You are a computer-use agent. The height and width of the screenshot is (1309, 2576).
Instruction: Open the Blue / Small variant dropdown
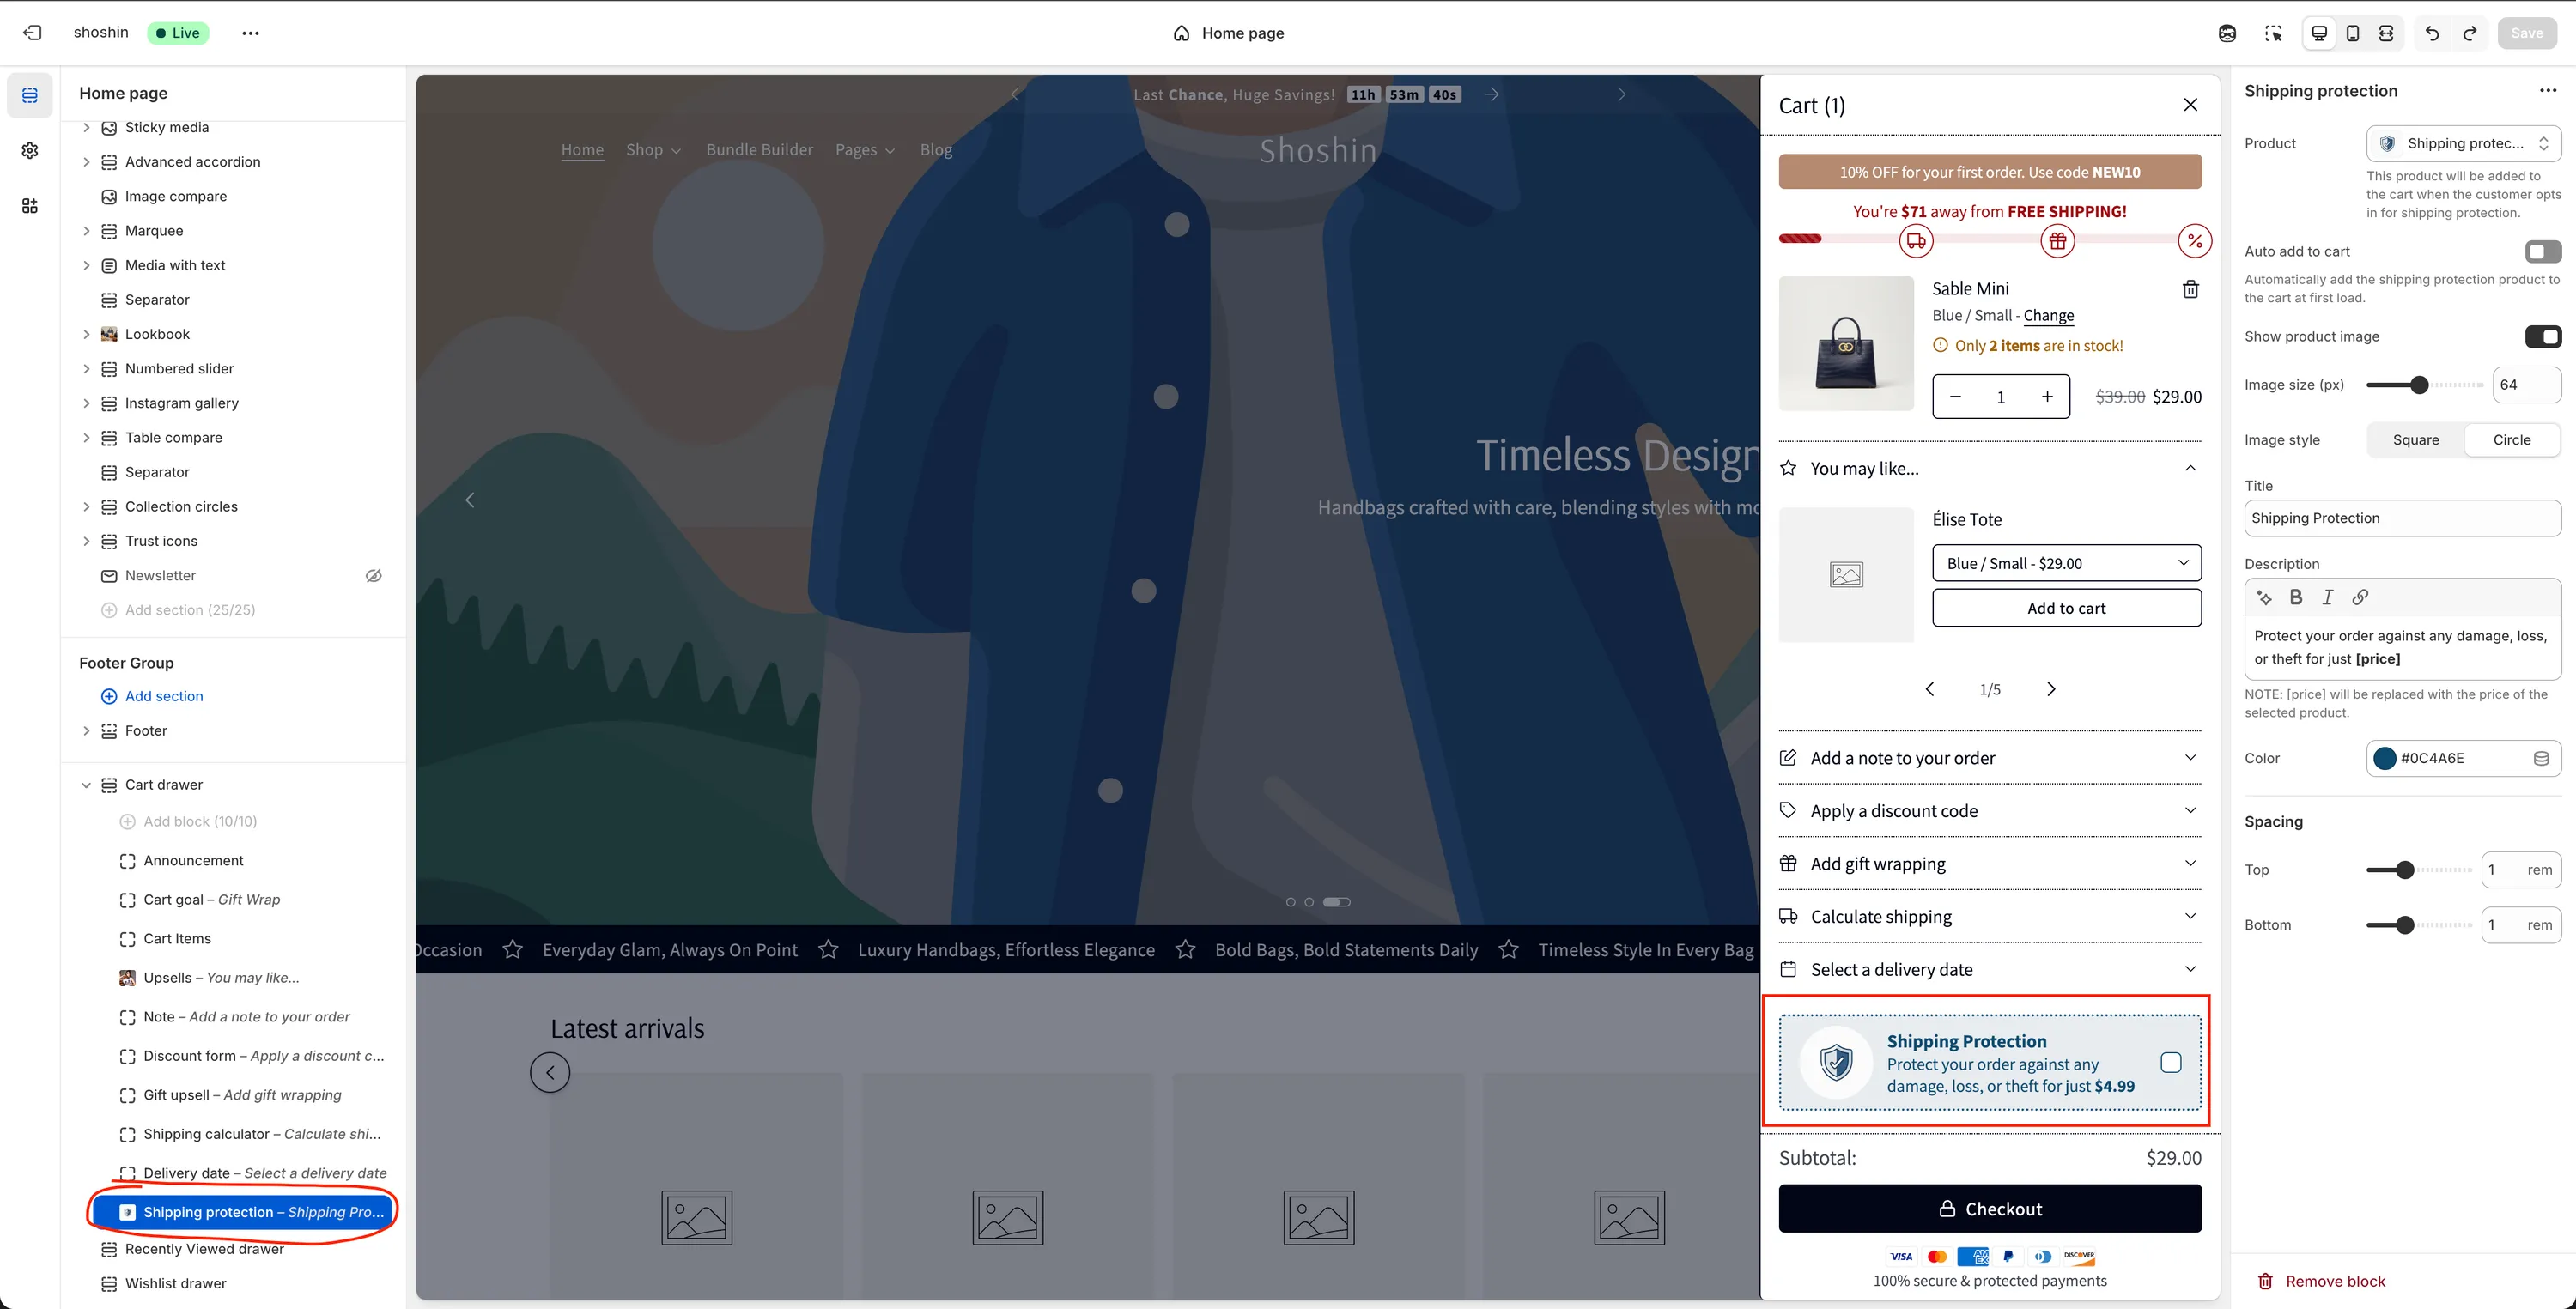click(2066, 563)
